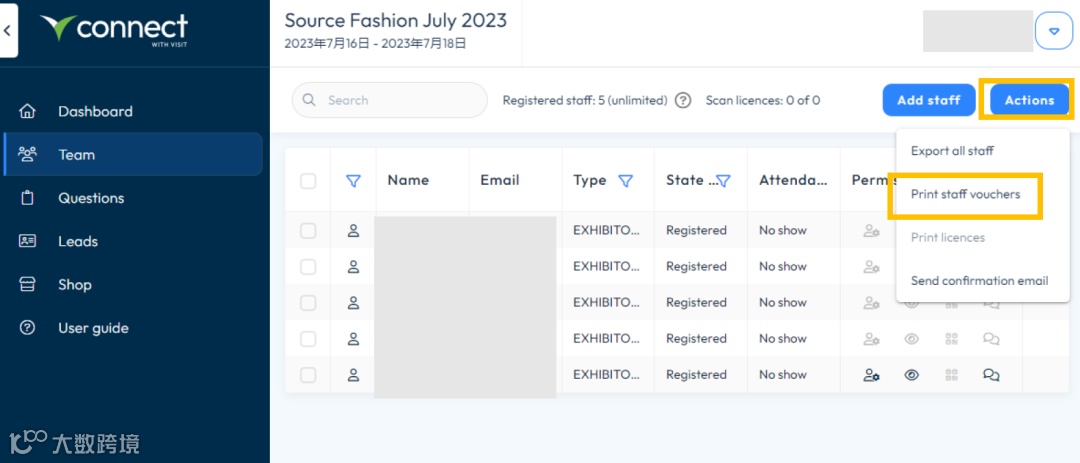Click the QR code icon in last row
1080x463 pixels.
pos(952,375)
